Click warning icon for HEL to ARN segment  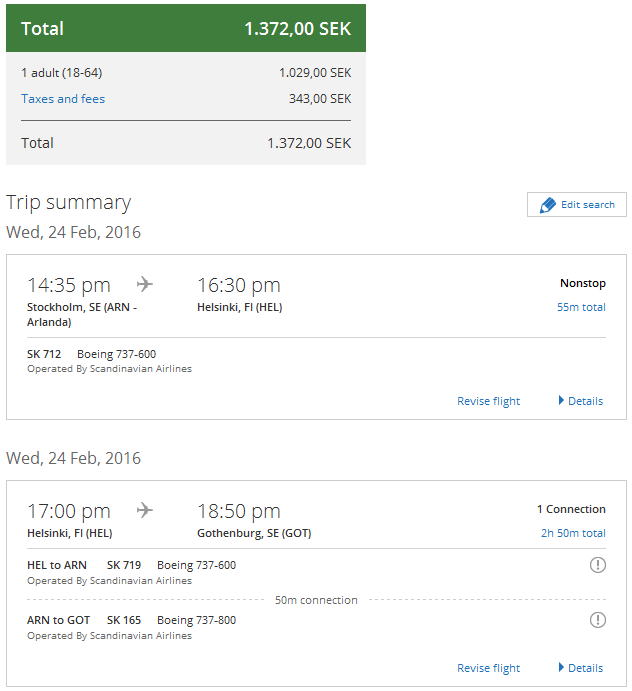[598, 565]
